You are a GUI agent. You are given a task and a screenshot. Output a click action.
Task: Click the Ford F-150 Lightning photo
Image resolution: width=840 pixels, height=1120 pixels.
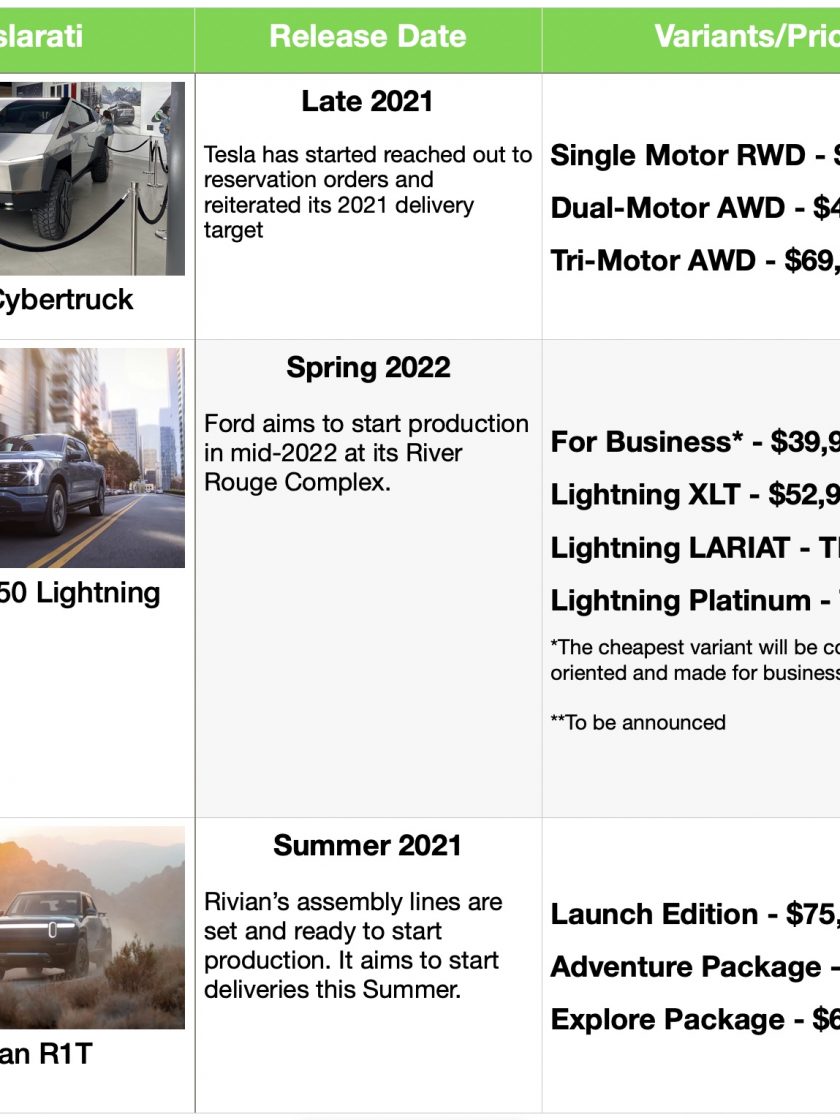click(x=92, y=458)
